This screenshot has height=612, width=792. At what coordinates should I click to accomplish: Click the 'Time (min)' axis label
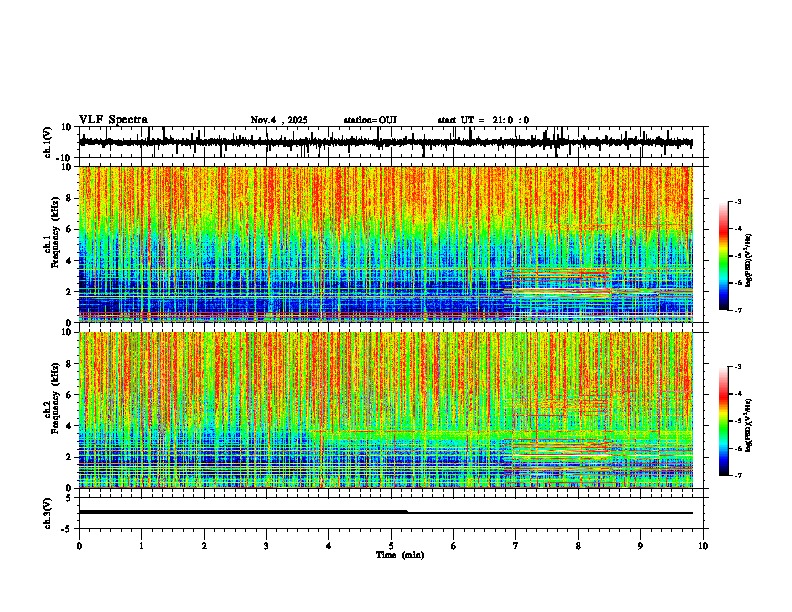[400, 555]
